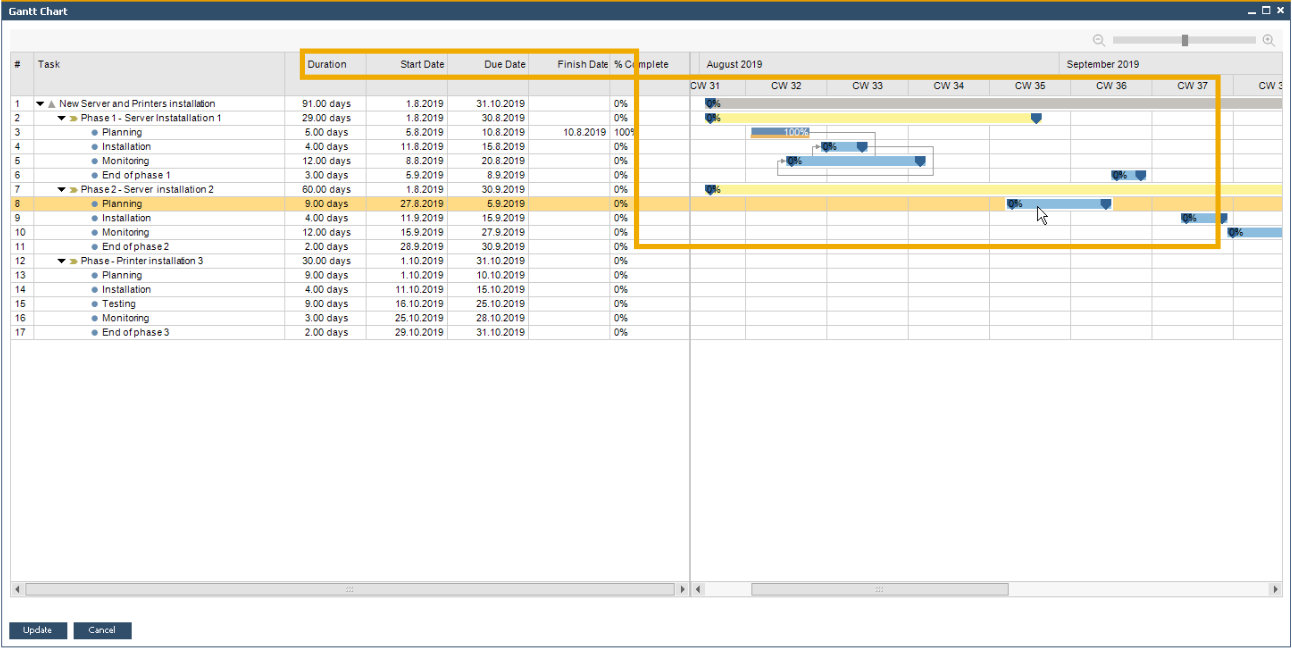This screenshot has height=648, width=1292.
Task: Click the zoom out magnifier icon
Action: pyautogui.click(x=1099, y=40)
